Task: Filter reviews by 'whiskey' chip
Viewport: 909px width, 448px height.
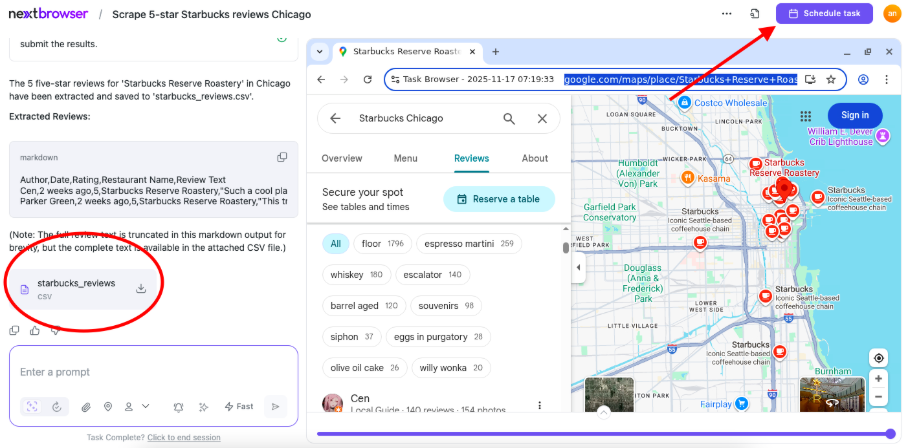Action: pyautogui.click(x=357, y=275)
